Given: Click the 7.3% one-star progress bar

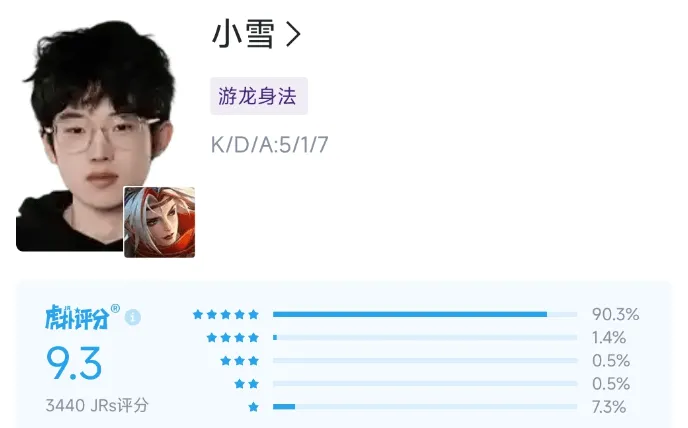Looking at the screenshot, I should 425,407.
